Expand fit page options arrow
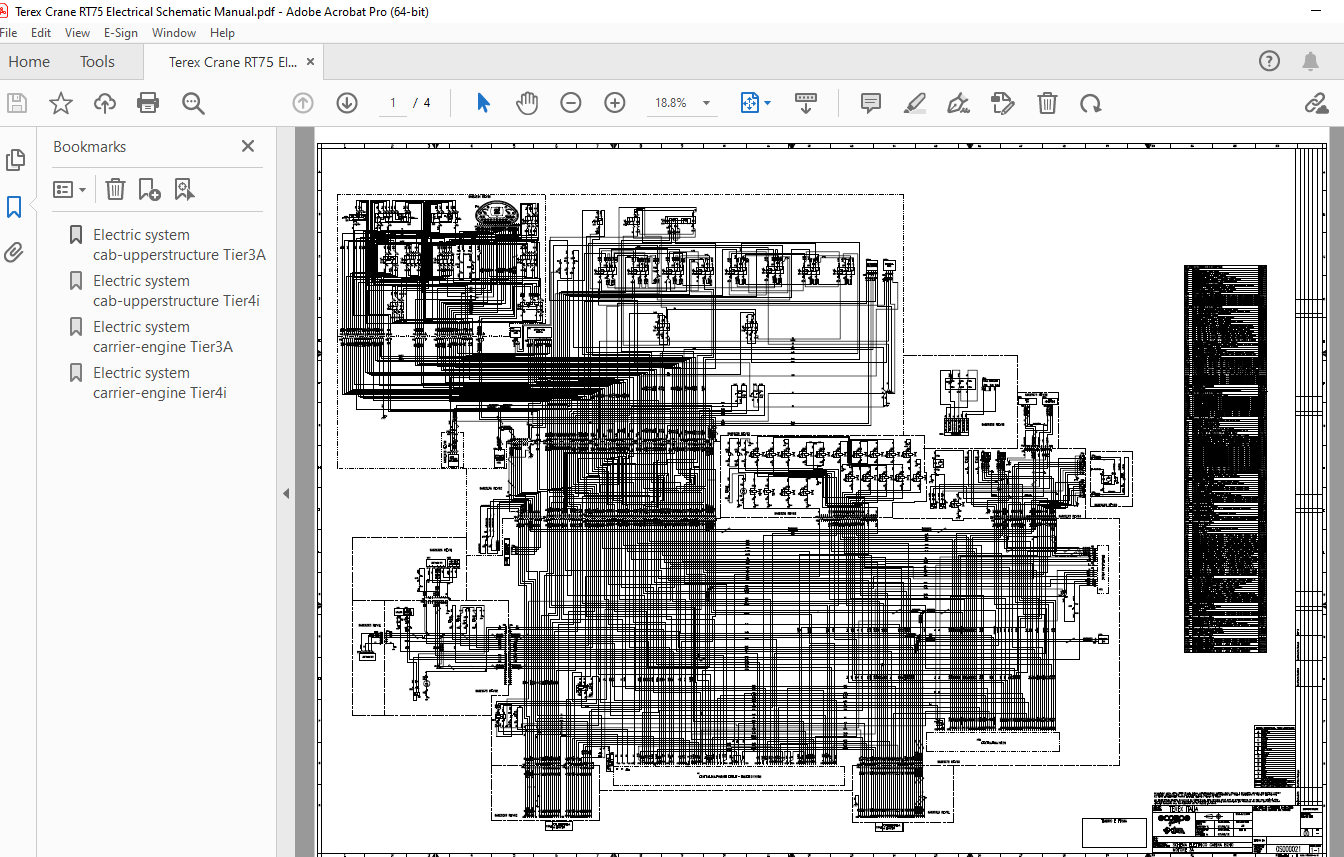The image size is (1344, 857). tap(768, 103)
